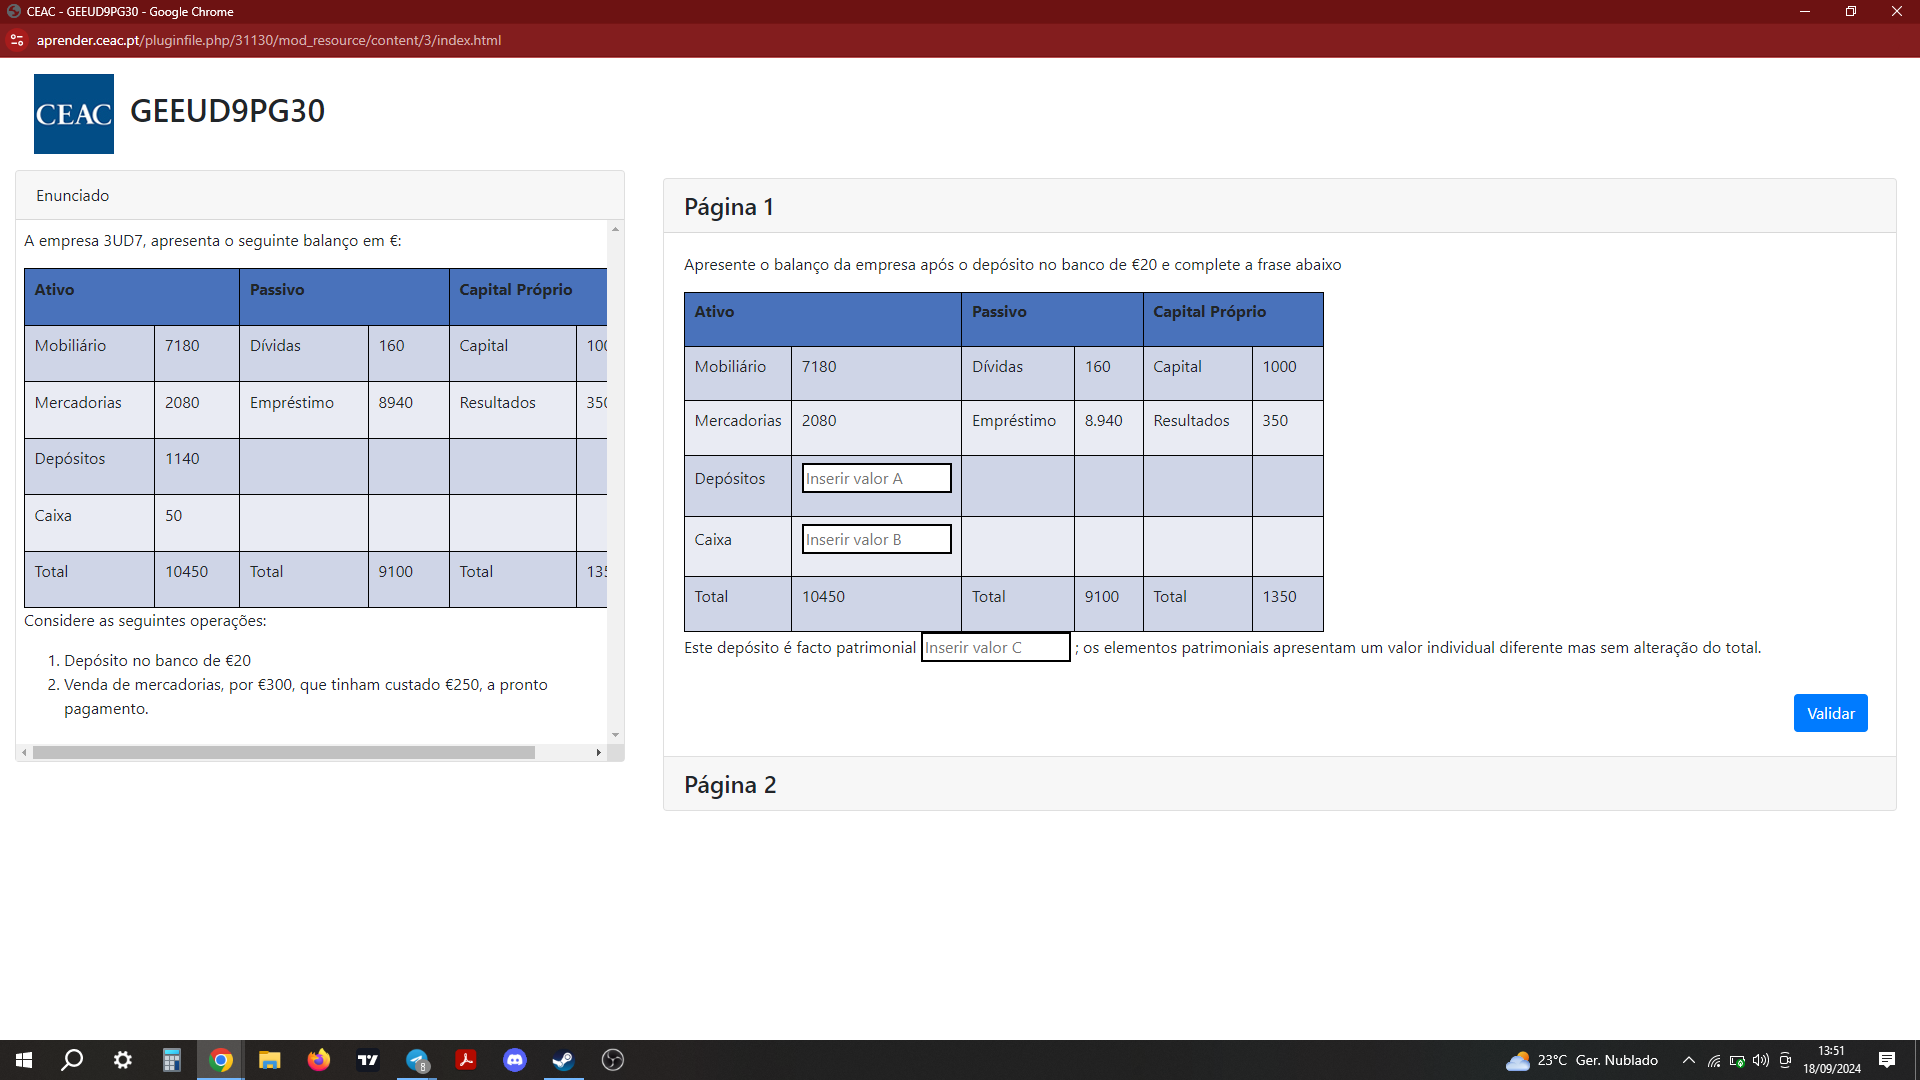The width and height of the screenshot is (1920, 1080).
Task: Show hidden system tray icons
Action: point(1689,1060)
